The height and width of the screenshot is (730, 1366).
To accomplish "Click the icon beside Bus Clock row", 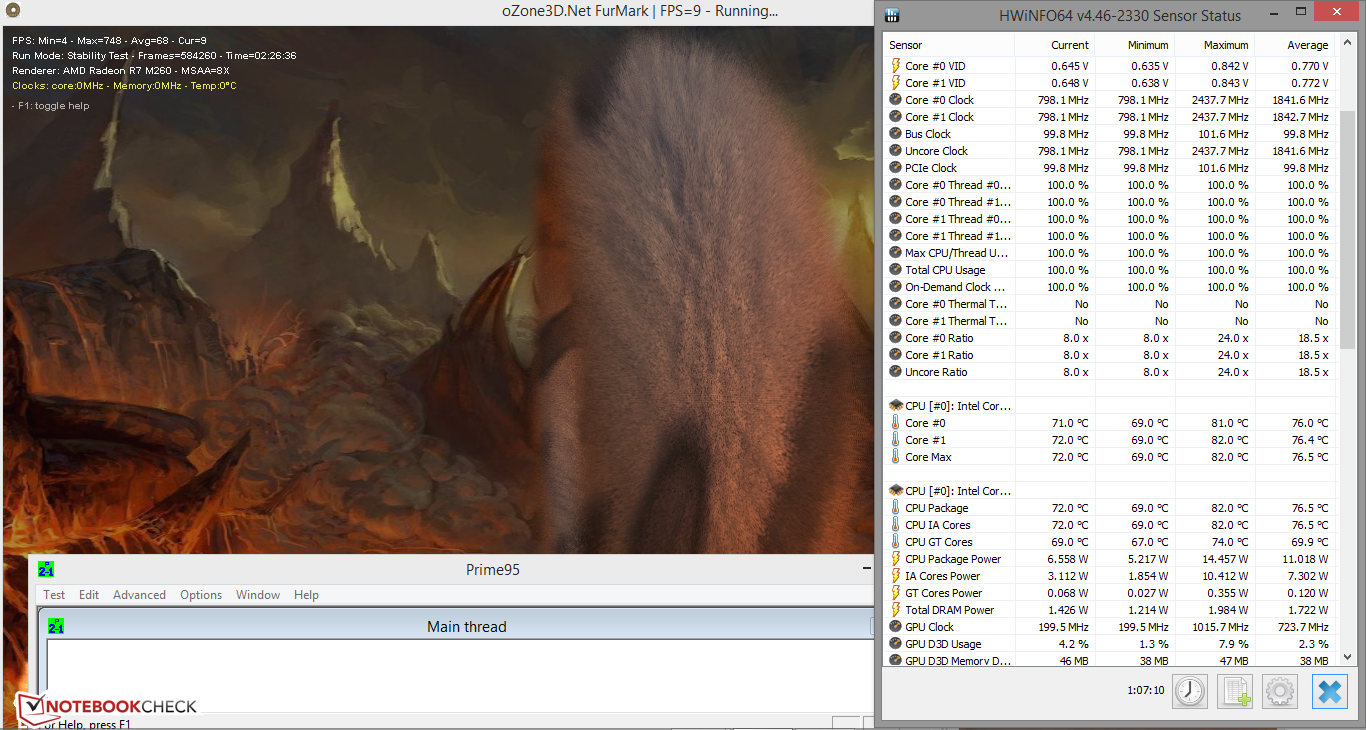I will [896, 134].
